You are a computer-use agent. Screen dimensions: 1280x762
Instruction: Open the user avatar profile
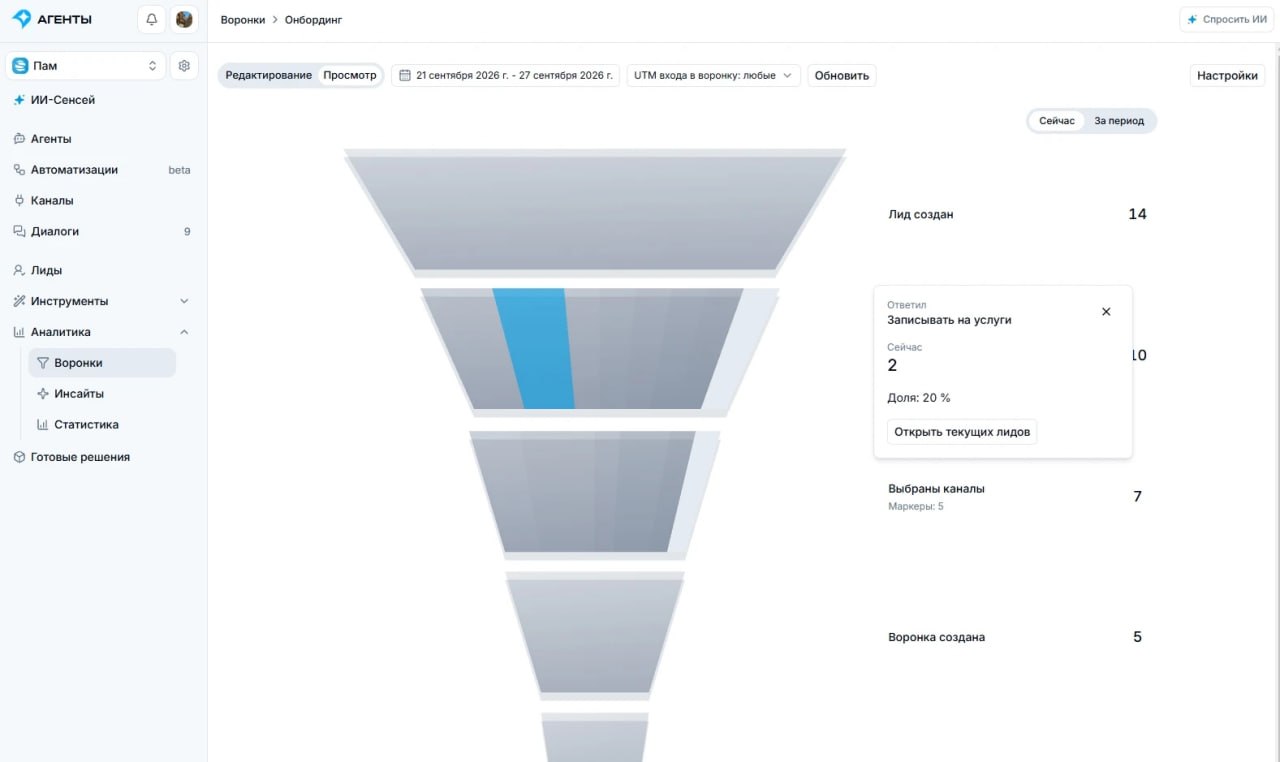(184, 19)
